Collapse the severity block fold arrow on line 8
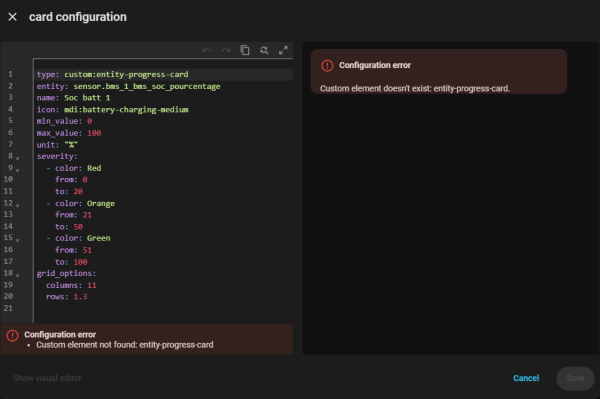Image resolution: width=600 pixels, height=399 pixels. [x=17, y=158]
